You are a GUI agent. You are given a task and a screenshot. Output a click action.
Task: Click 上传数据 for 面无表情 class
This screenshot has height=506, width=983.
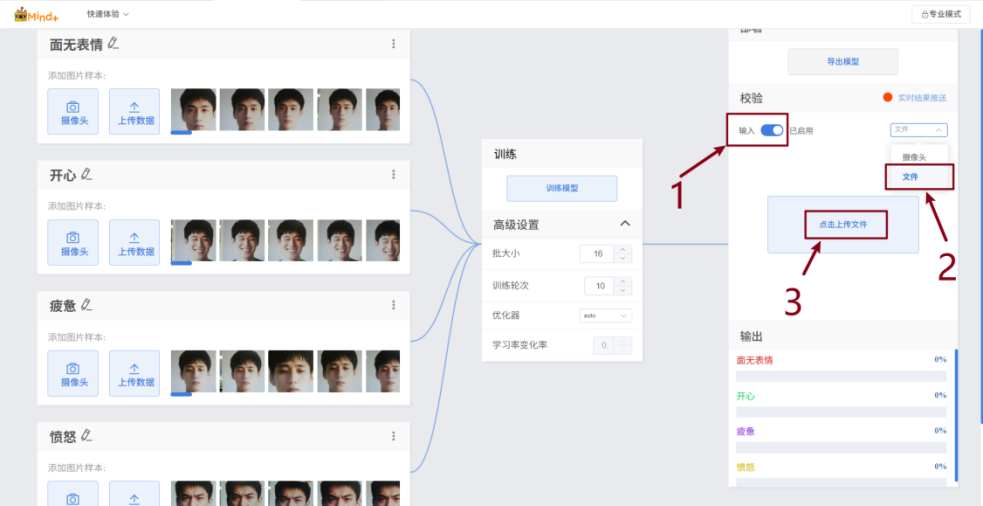tap(134, 112)
